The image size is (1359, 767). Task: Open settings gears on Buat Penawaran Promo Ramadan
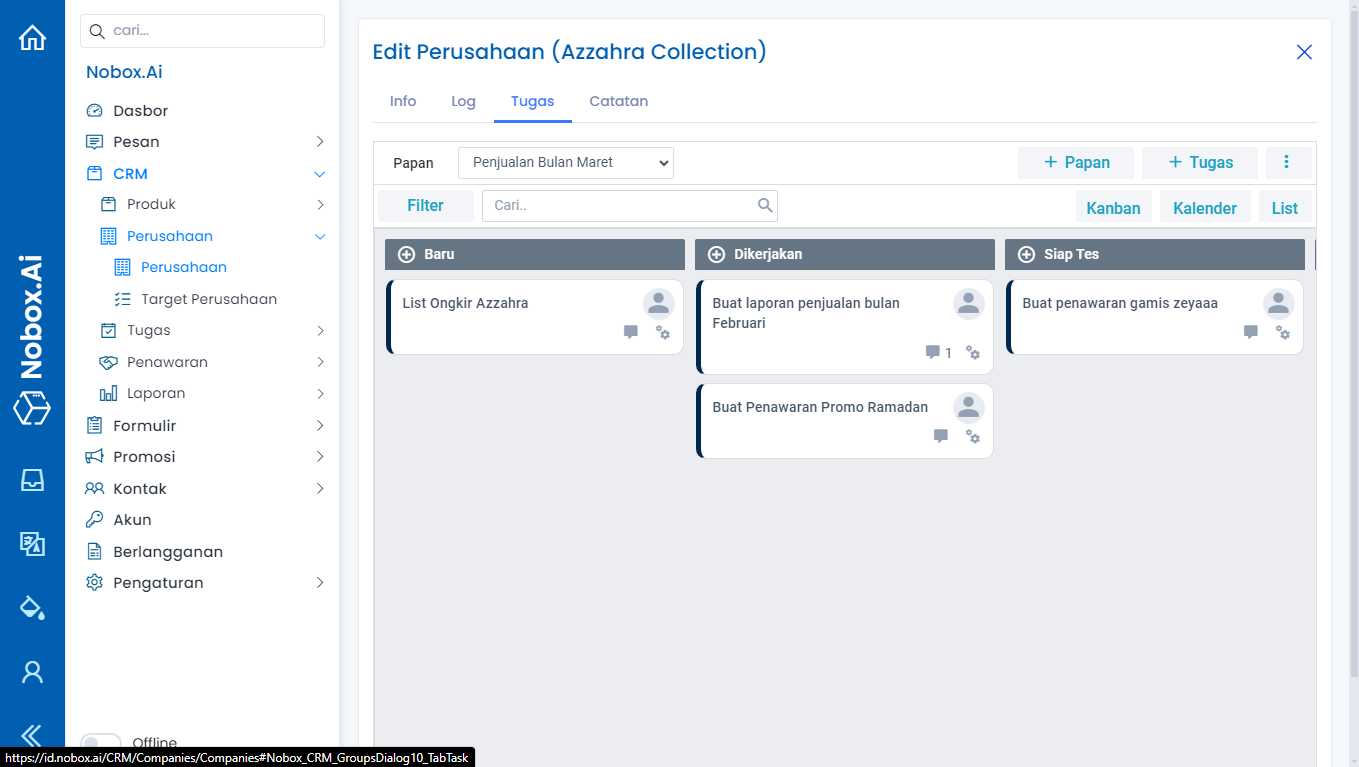pyautogui.click(x=972, y=436)
